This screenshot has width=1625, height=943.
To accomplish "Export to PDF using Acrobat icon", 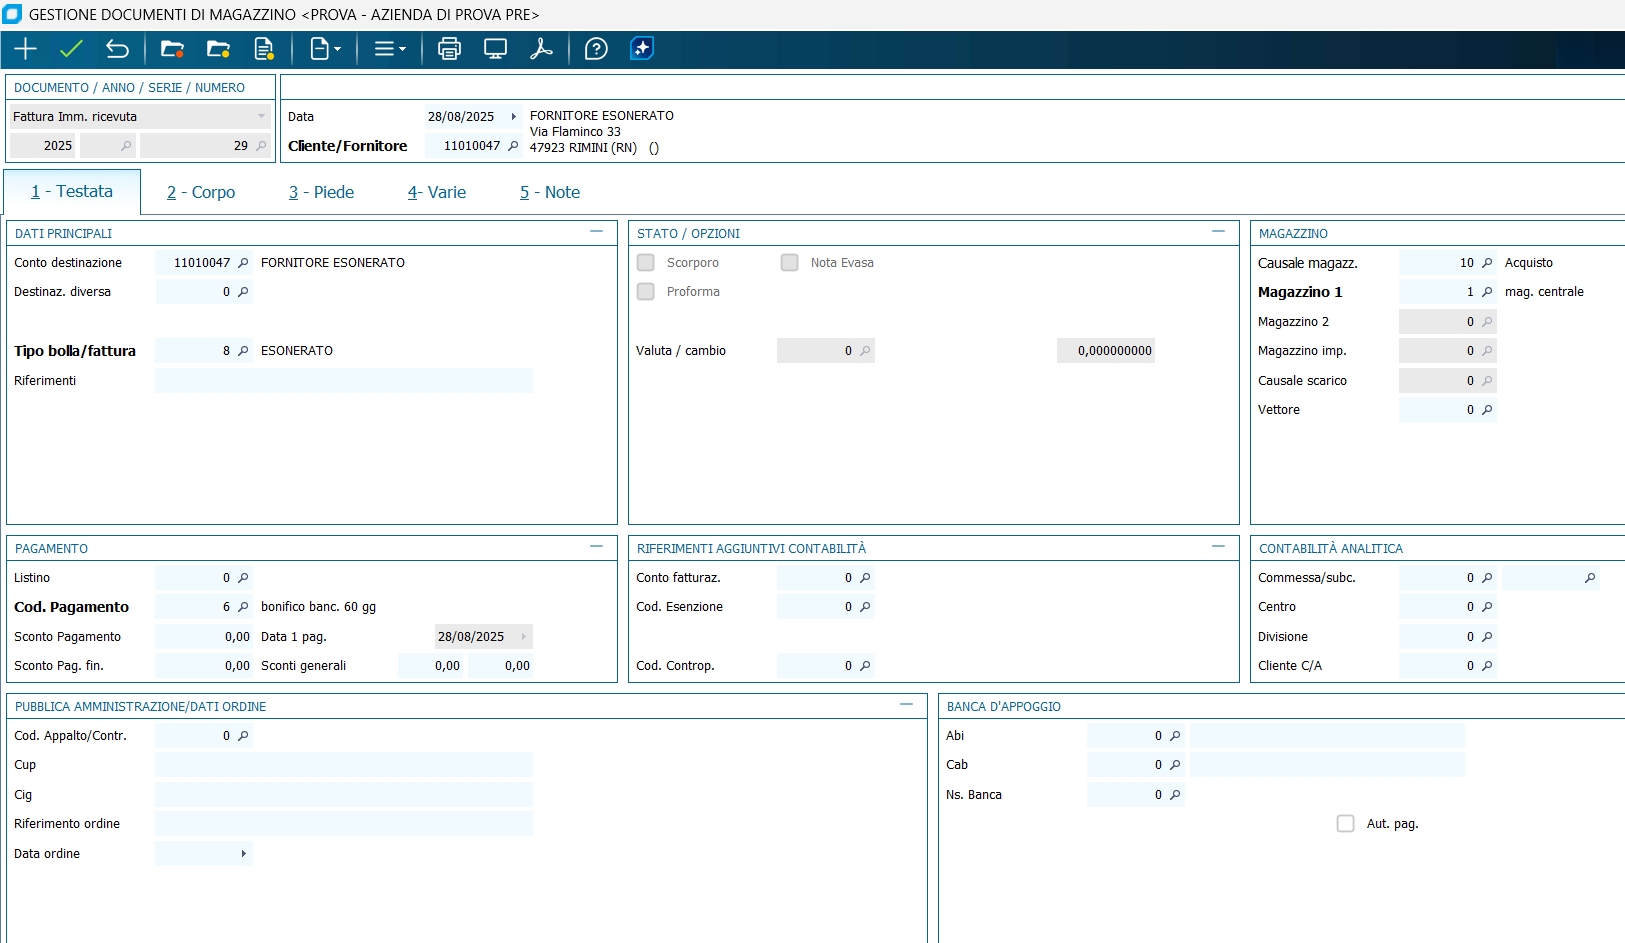I will click(541, 49).
